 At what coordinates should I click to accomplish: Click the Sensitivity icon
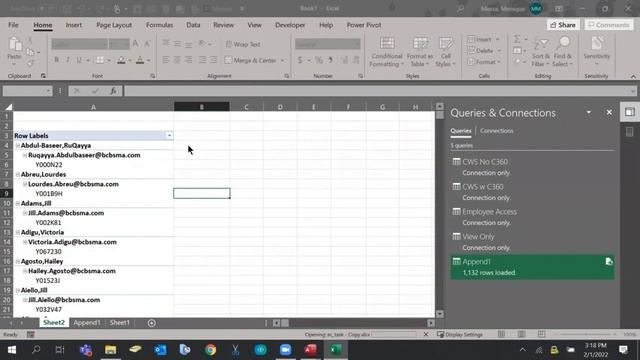point(596,44)
